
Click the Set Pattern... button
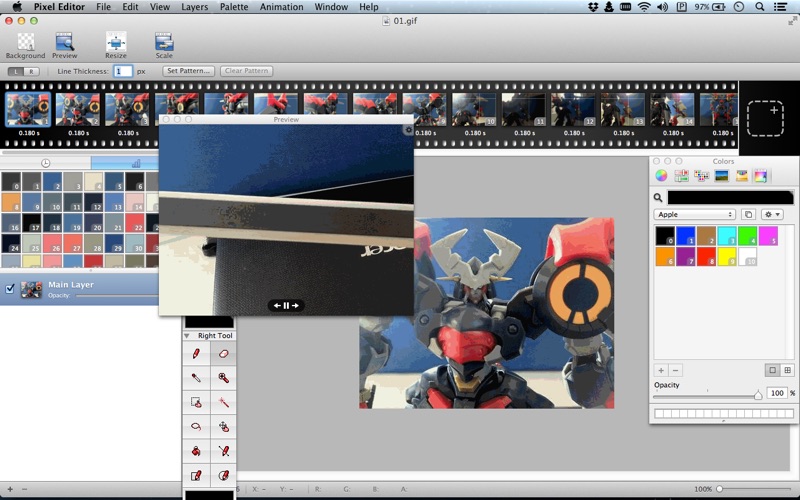point(189,72)
